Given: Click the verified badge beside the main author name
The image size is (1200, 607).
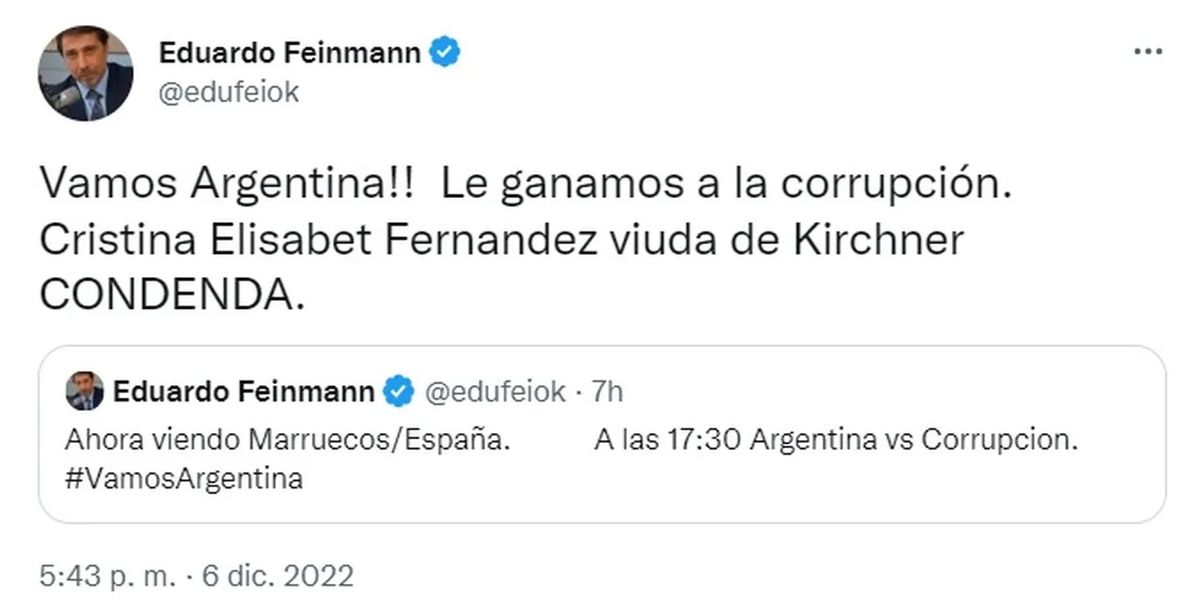Looking at the screenshot, I should [446, 53].
